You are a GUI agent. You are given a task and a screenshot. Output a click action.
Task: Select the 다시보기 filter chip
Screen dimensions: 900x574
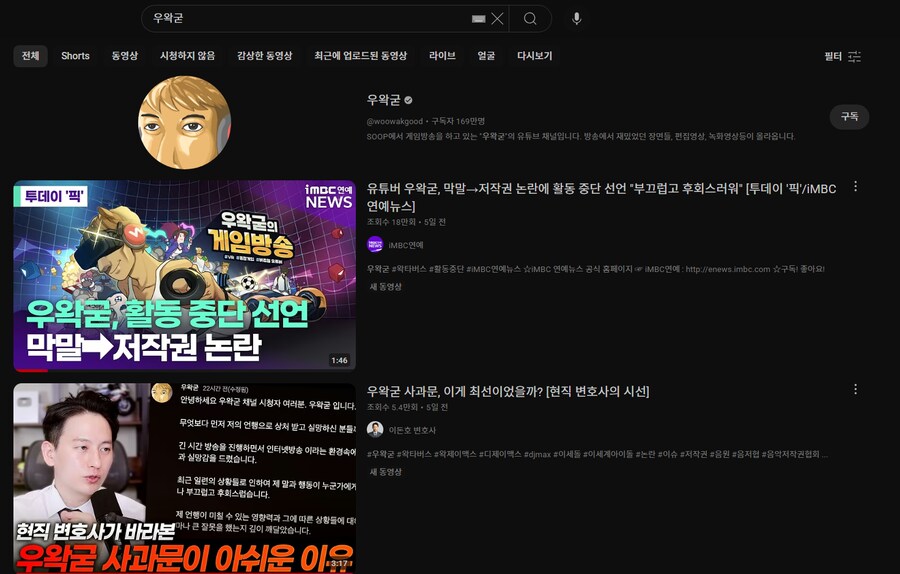click(534, 56)
